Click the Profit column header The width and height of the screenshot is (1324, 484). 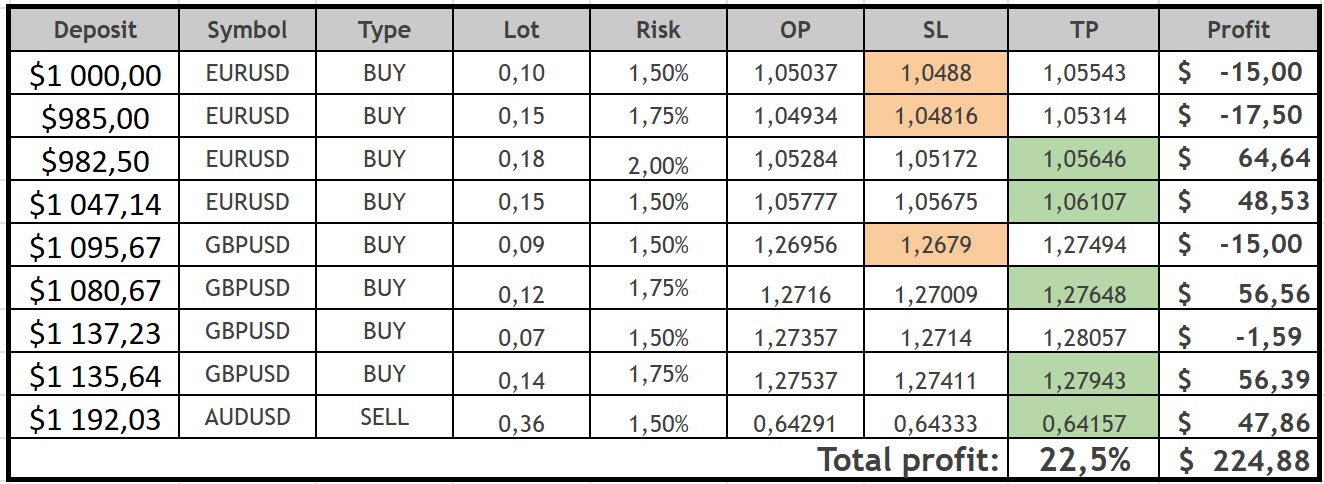click(x=1238, y=30)
